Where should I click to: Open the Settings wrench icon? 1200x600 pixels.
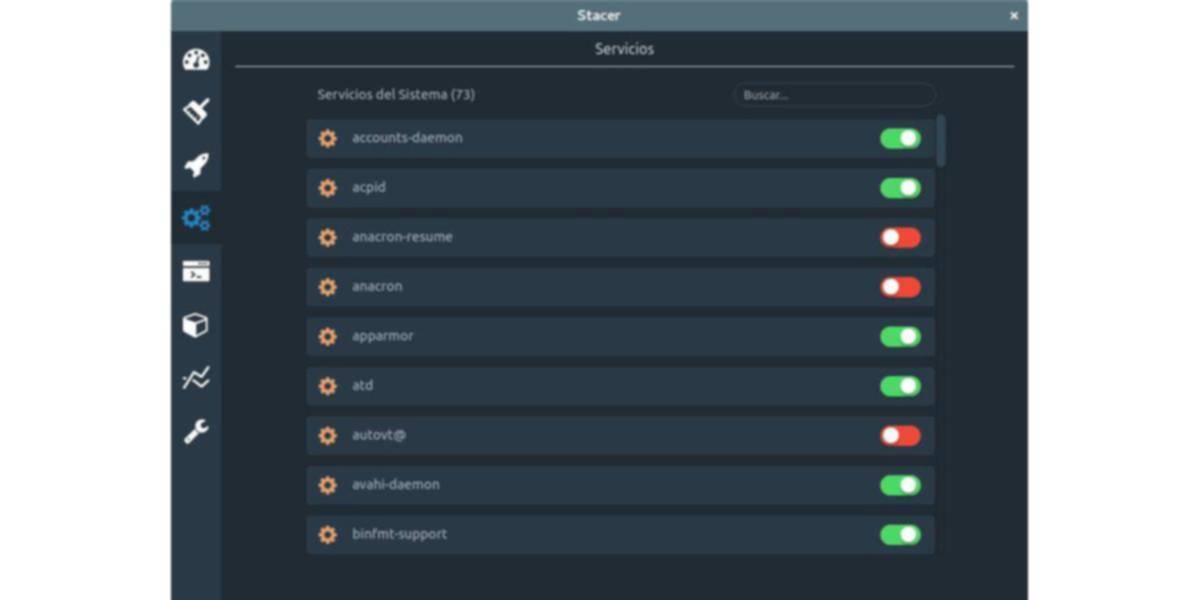[196, 432]
